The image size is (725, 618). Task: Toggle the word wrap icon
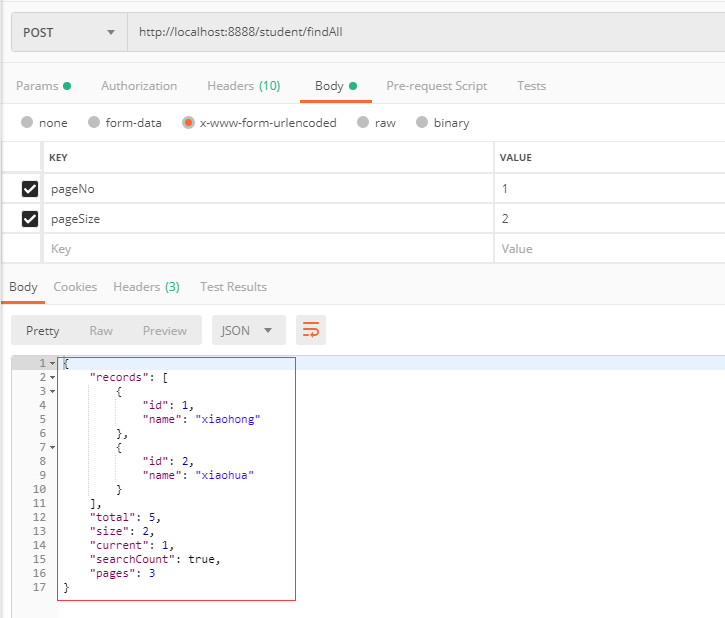(311, 330)
